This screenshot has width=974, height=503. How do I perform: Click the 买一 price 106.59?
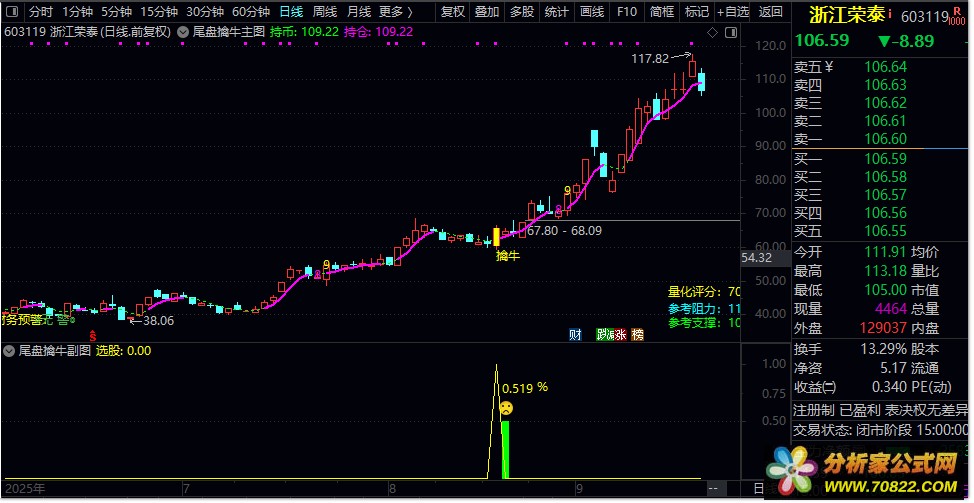click(x=886, y=159)
